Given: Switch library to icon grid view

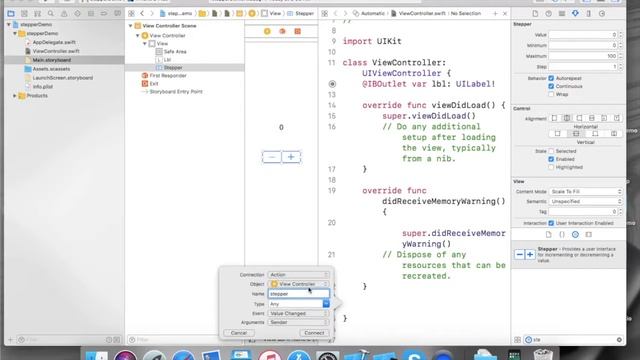Looking at the screenshot, I should (517, 340).
